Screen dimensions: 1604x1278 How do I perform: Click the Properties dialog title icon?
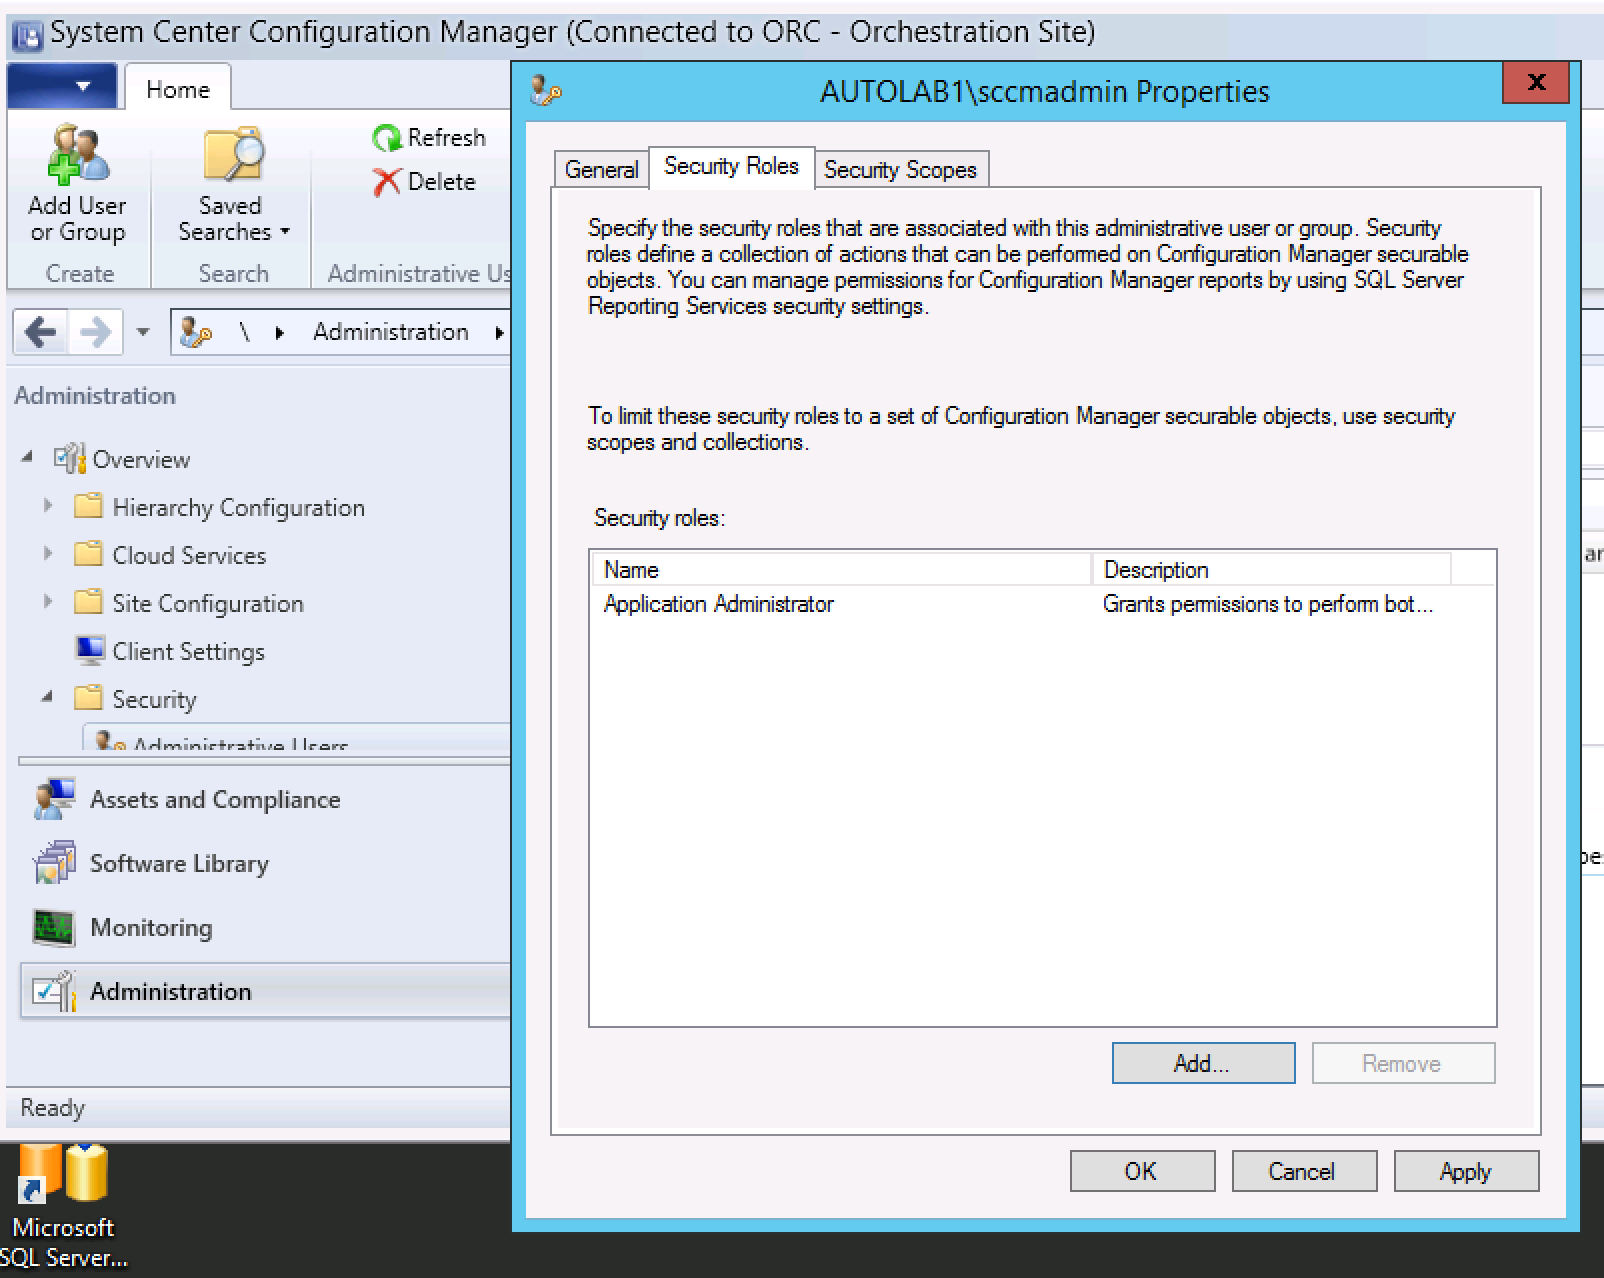tap(545, 91)
